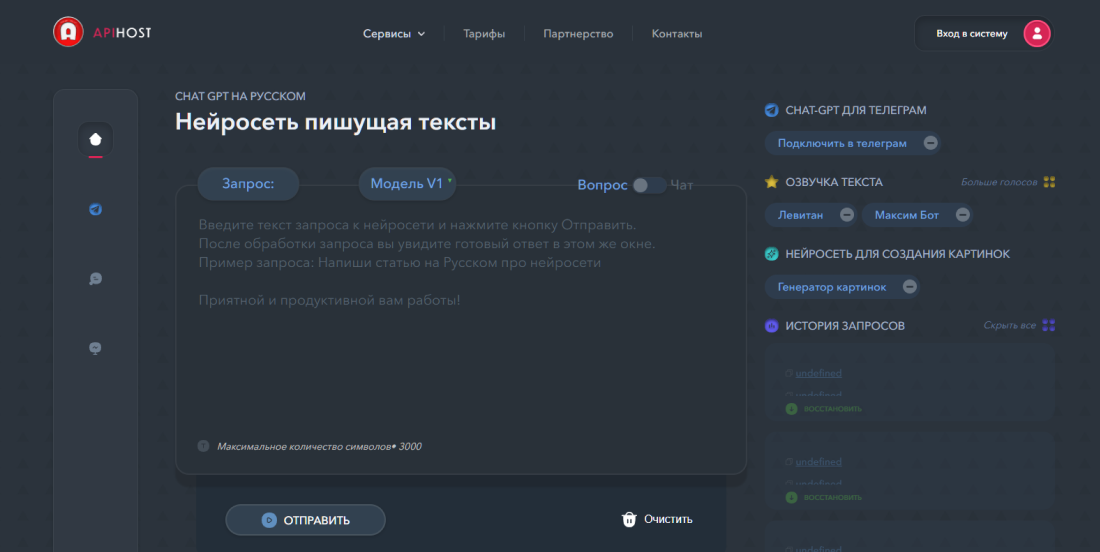This screenshot has height=552, width=1100.
Task: Click the CHAT-GPT ДЛЯ ТЕЛЕГРАМ section title
Action: 855,110
